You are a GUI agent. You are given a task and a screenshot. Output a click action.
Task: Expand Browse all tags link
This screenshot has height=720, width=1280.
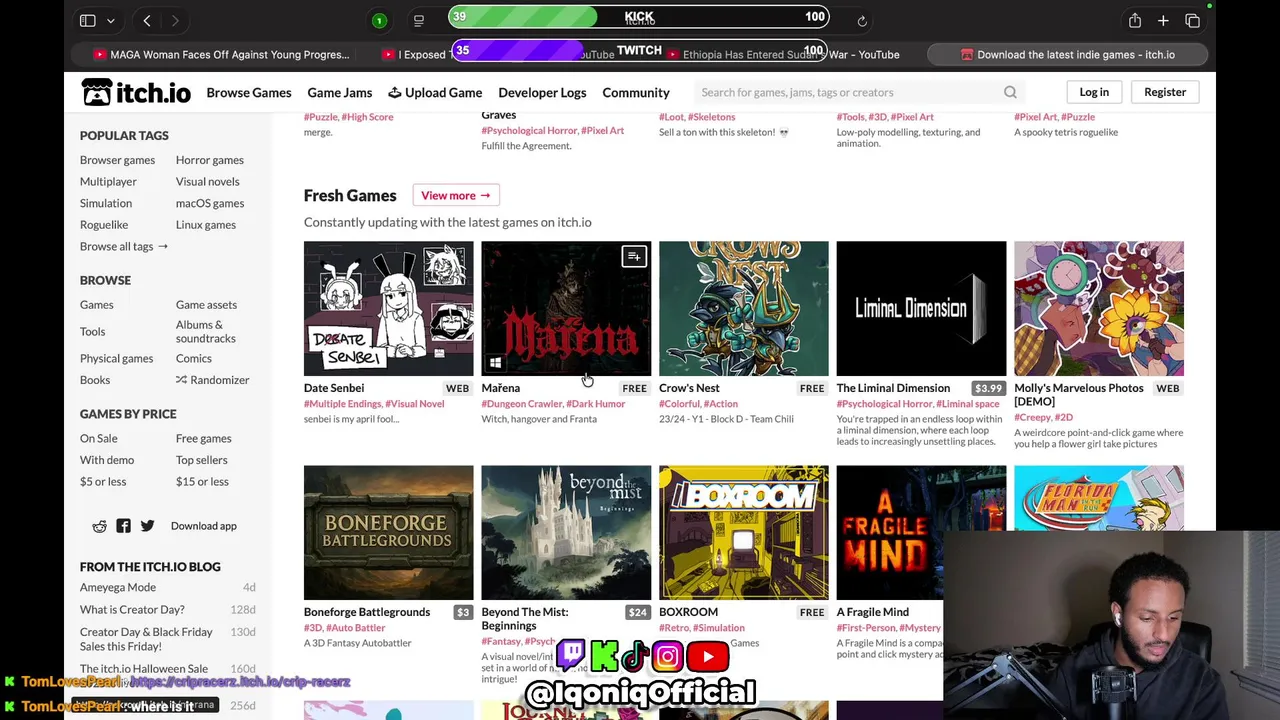(x=124, y=246)
